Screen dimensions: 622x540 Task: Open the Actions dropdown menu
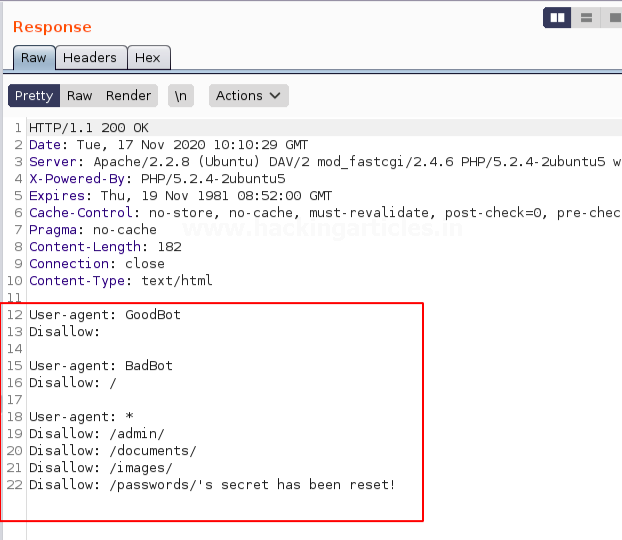(x=249, y=96)
